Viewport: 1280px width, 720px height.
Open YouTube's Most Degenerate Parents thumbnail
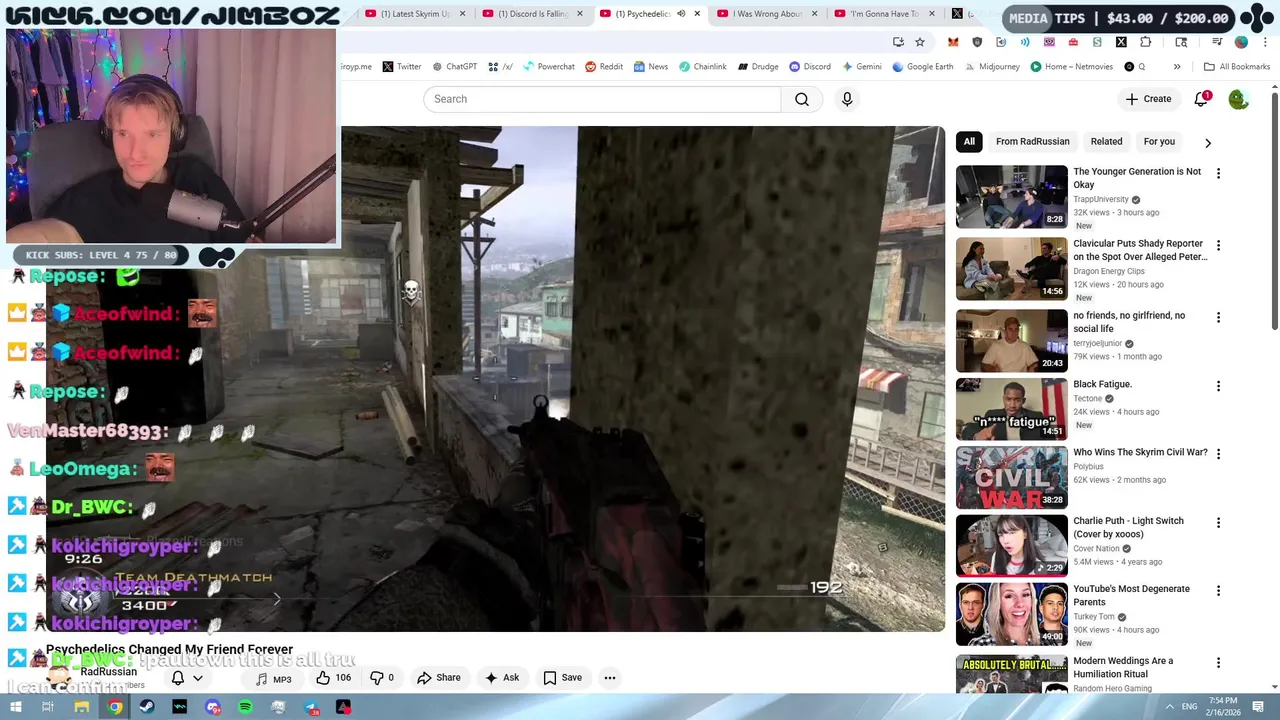pos(1011,614)
